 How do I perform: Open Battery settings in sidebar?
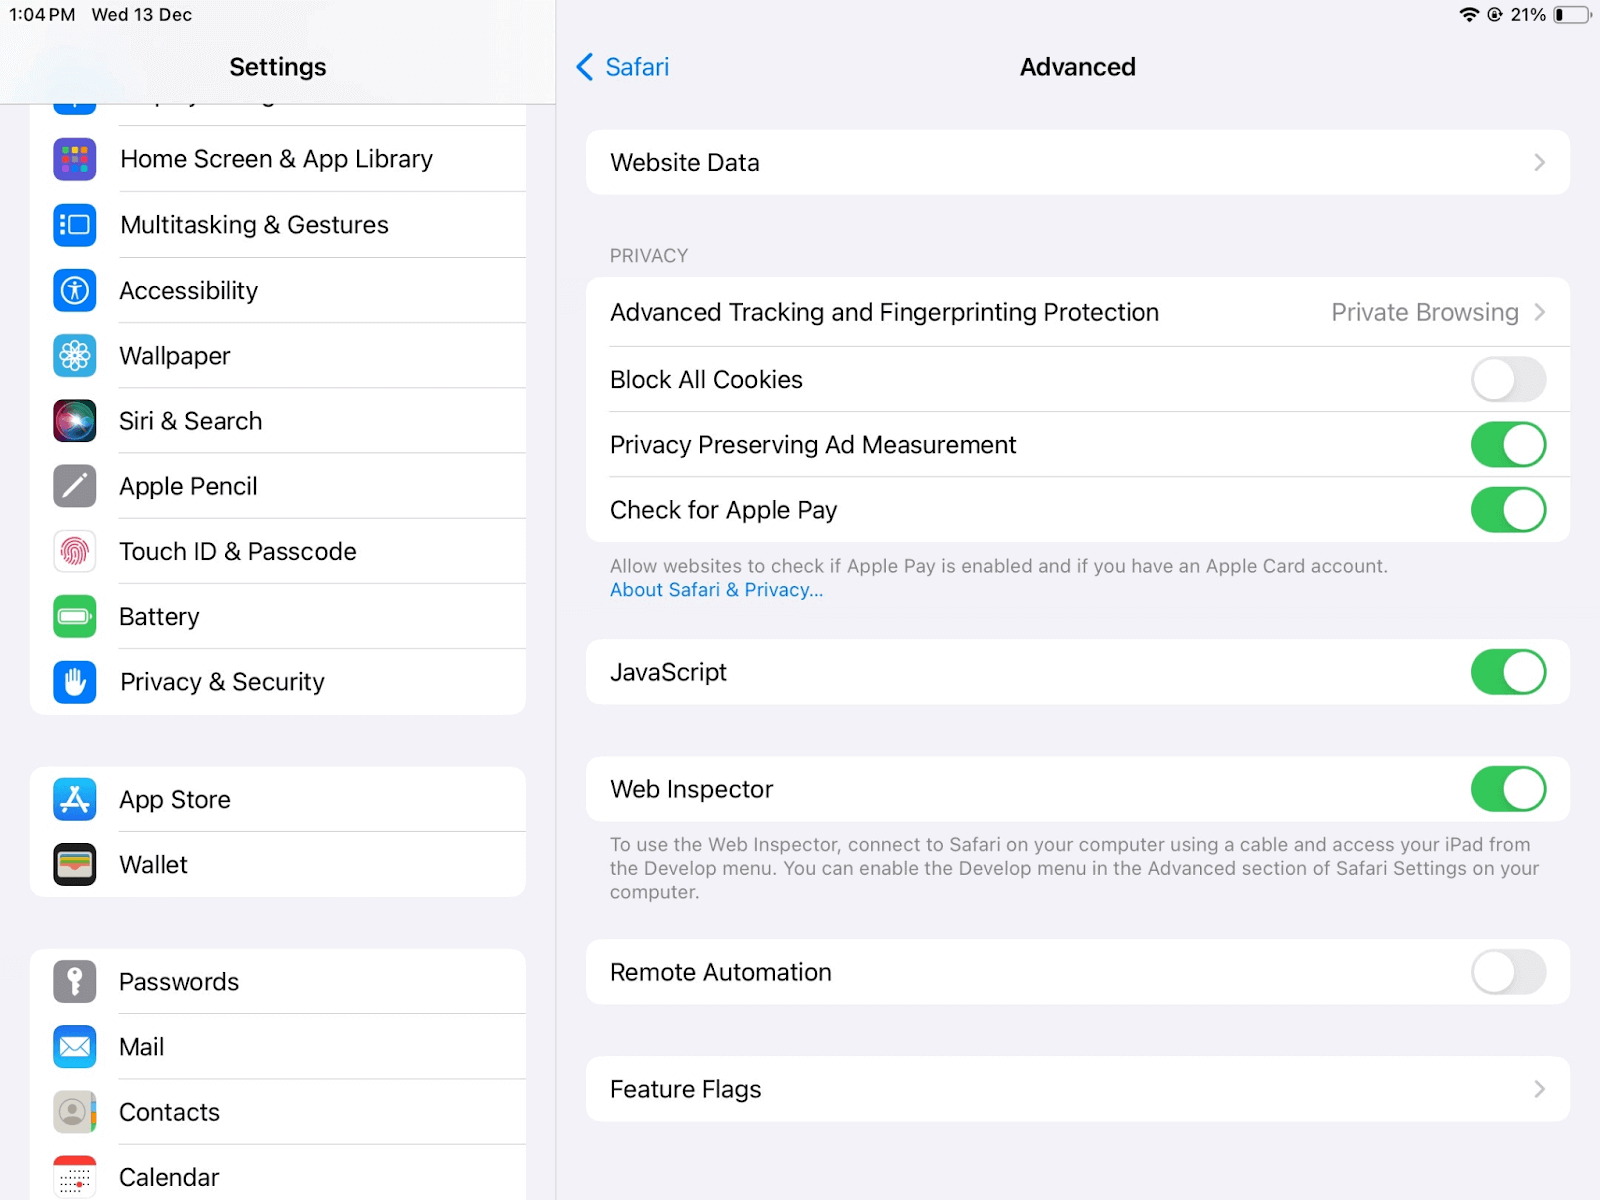(160, 617)
